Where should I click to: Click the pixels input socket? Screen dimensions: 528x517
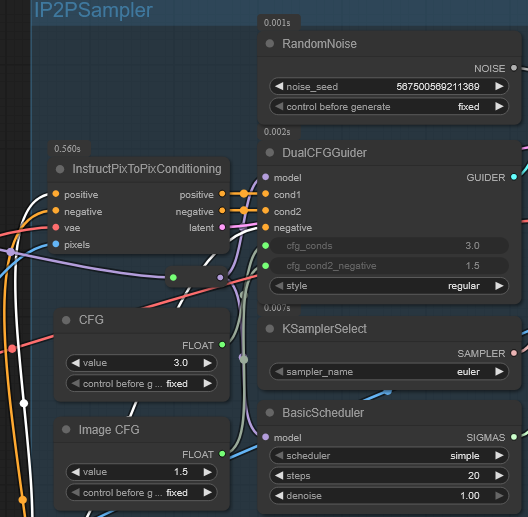(x=56, y=244)
